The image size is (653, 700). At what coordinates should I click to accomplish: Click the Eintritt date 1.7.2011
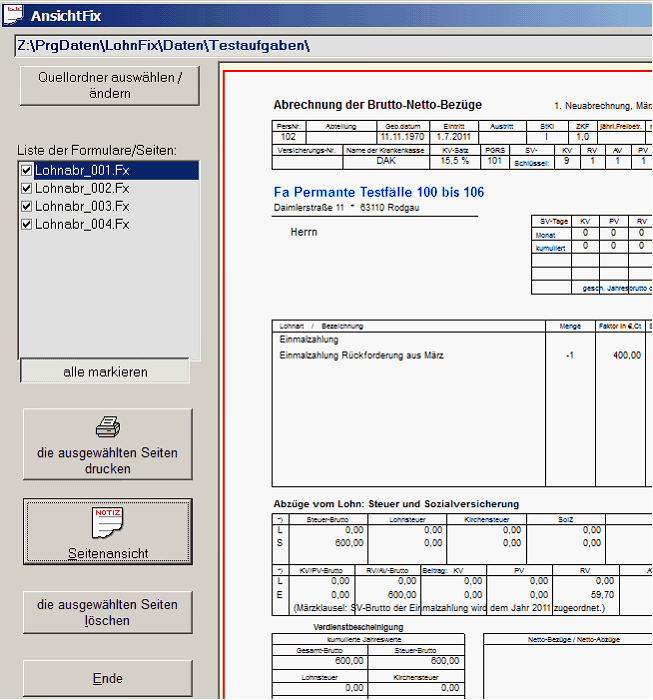453,137
